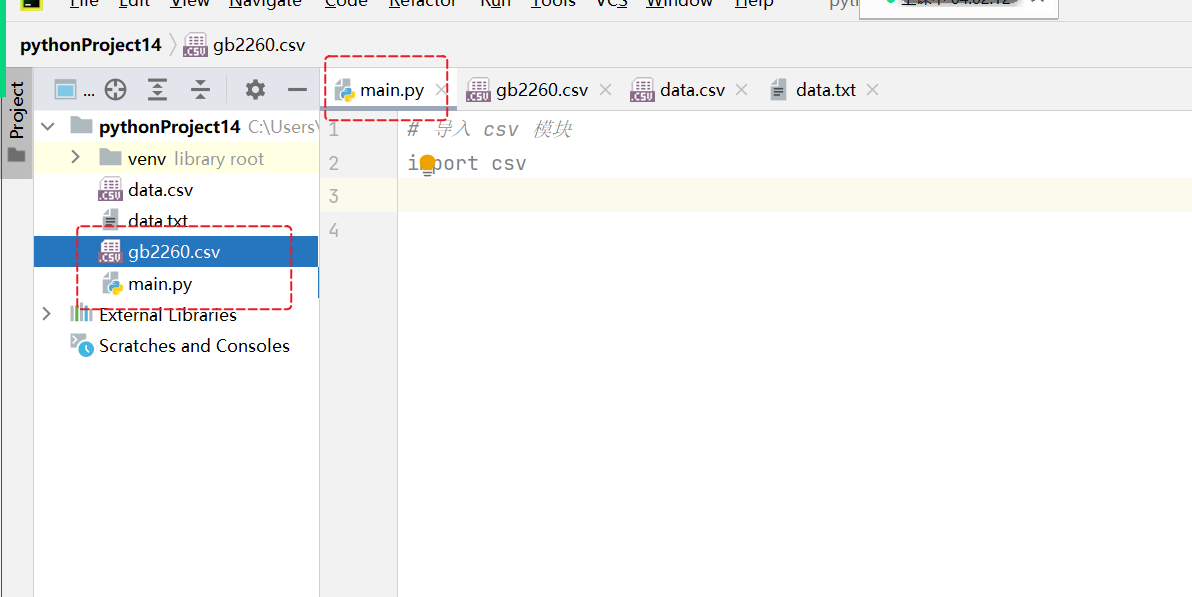Open the VCS menu
This screenshot has height=597, width=1192.
click(x=611, y=3)
